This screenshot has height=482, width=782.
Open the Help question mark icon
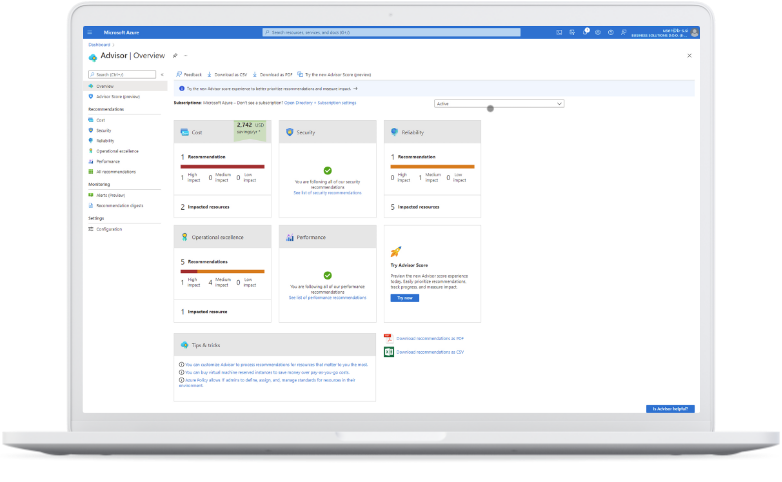611,32
